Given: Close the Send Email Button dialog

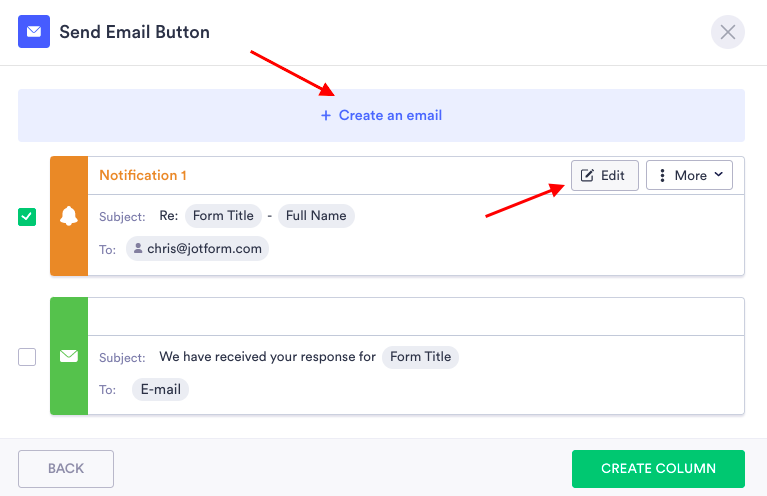Looking at the screenshot, I should 727,32.
